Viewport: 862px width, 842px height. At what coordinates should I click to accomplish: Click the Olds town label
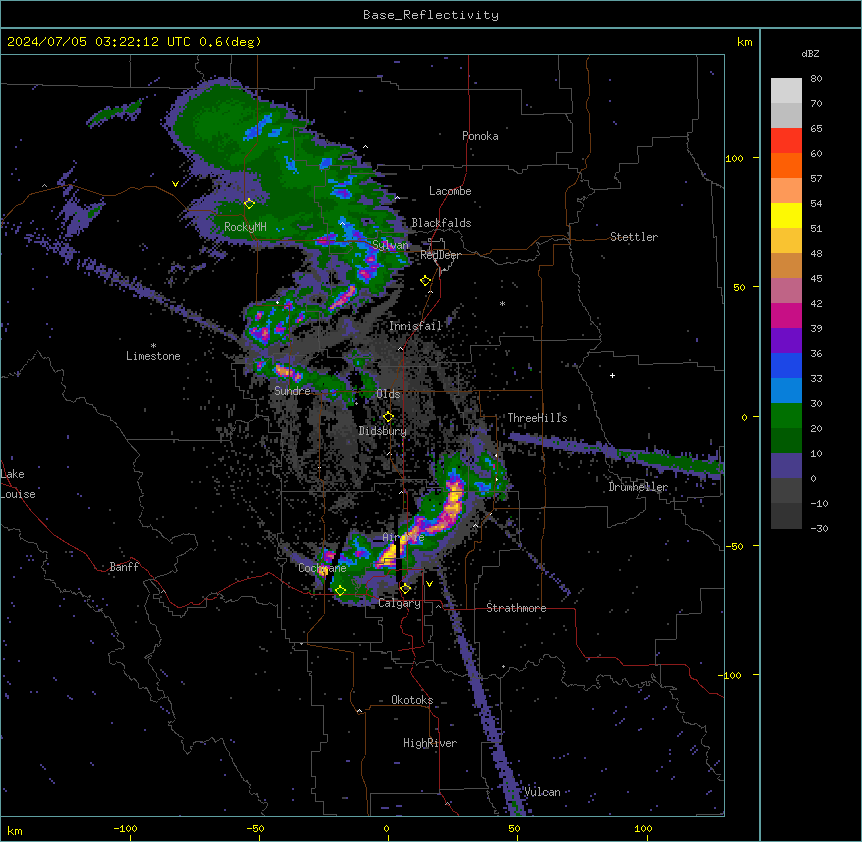388,394
